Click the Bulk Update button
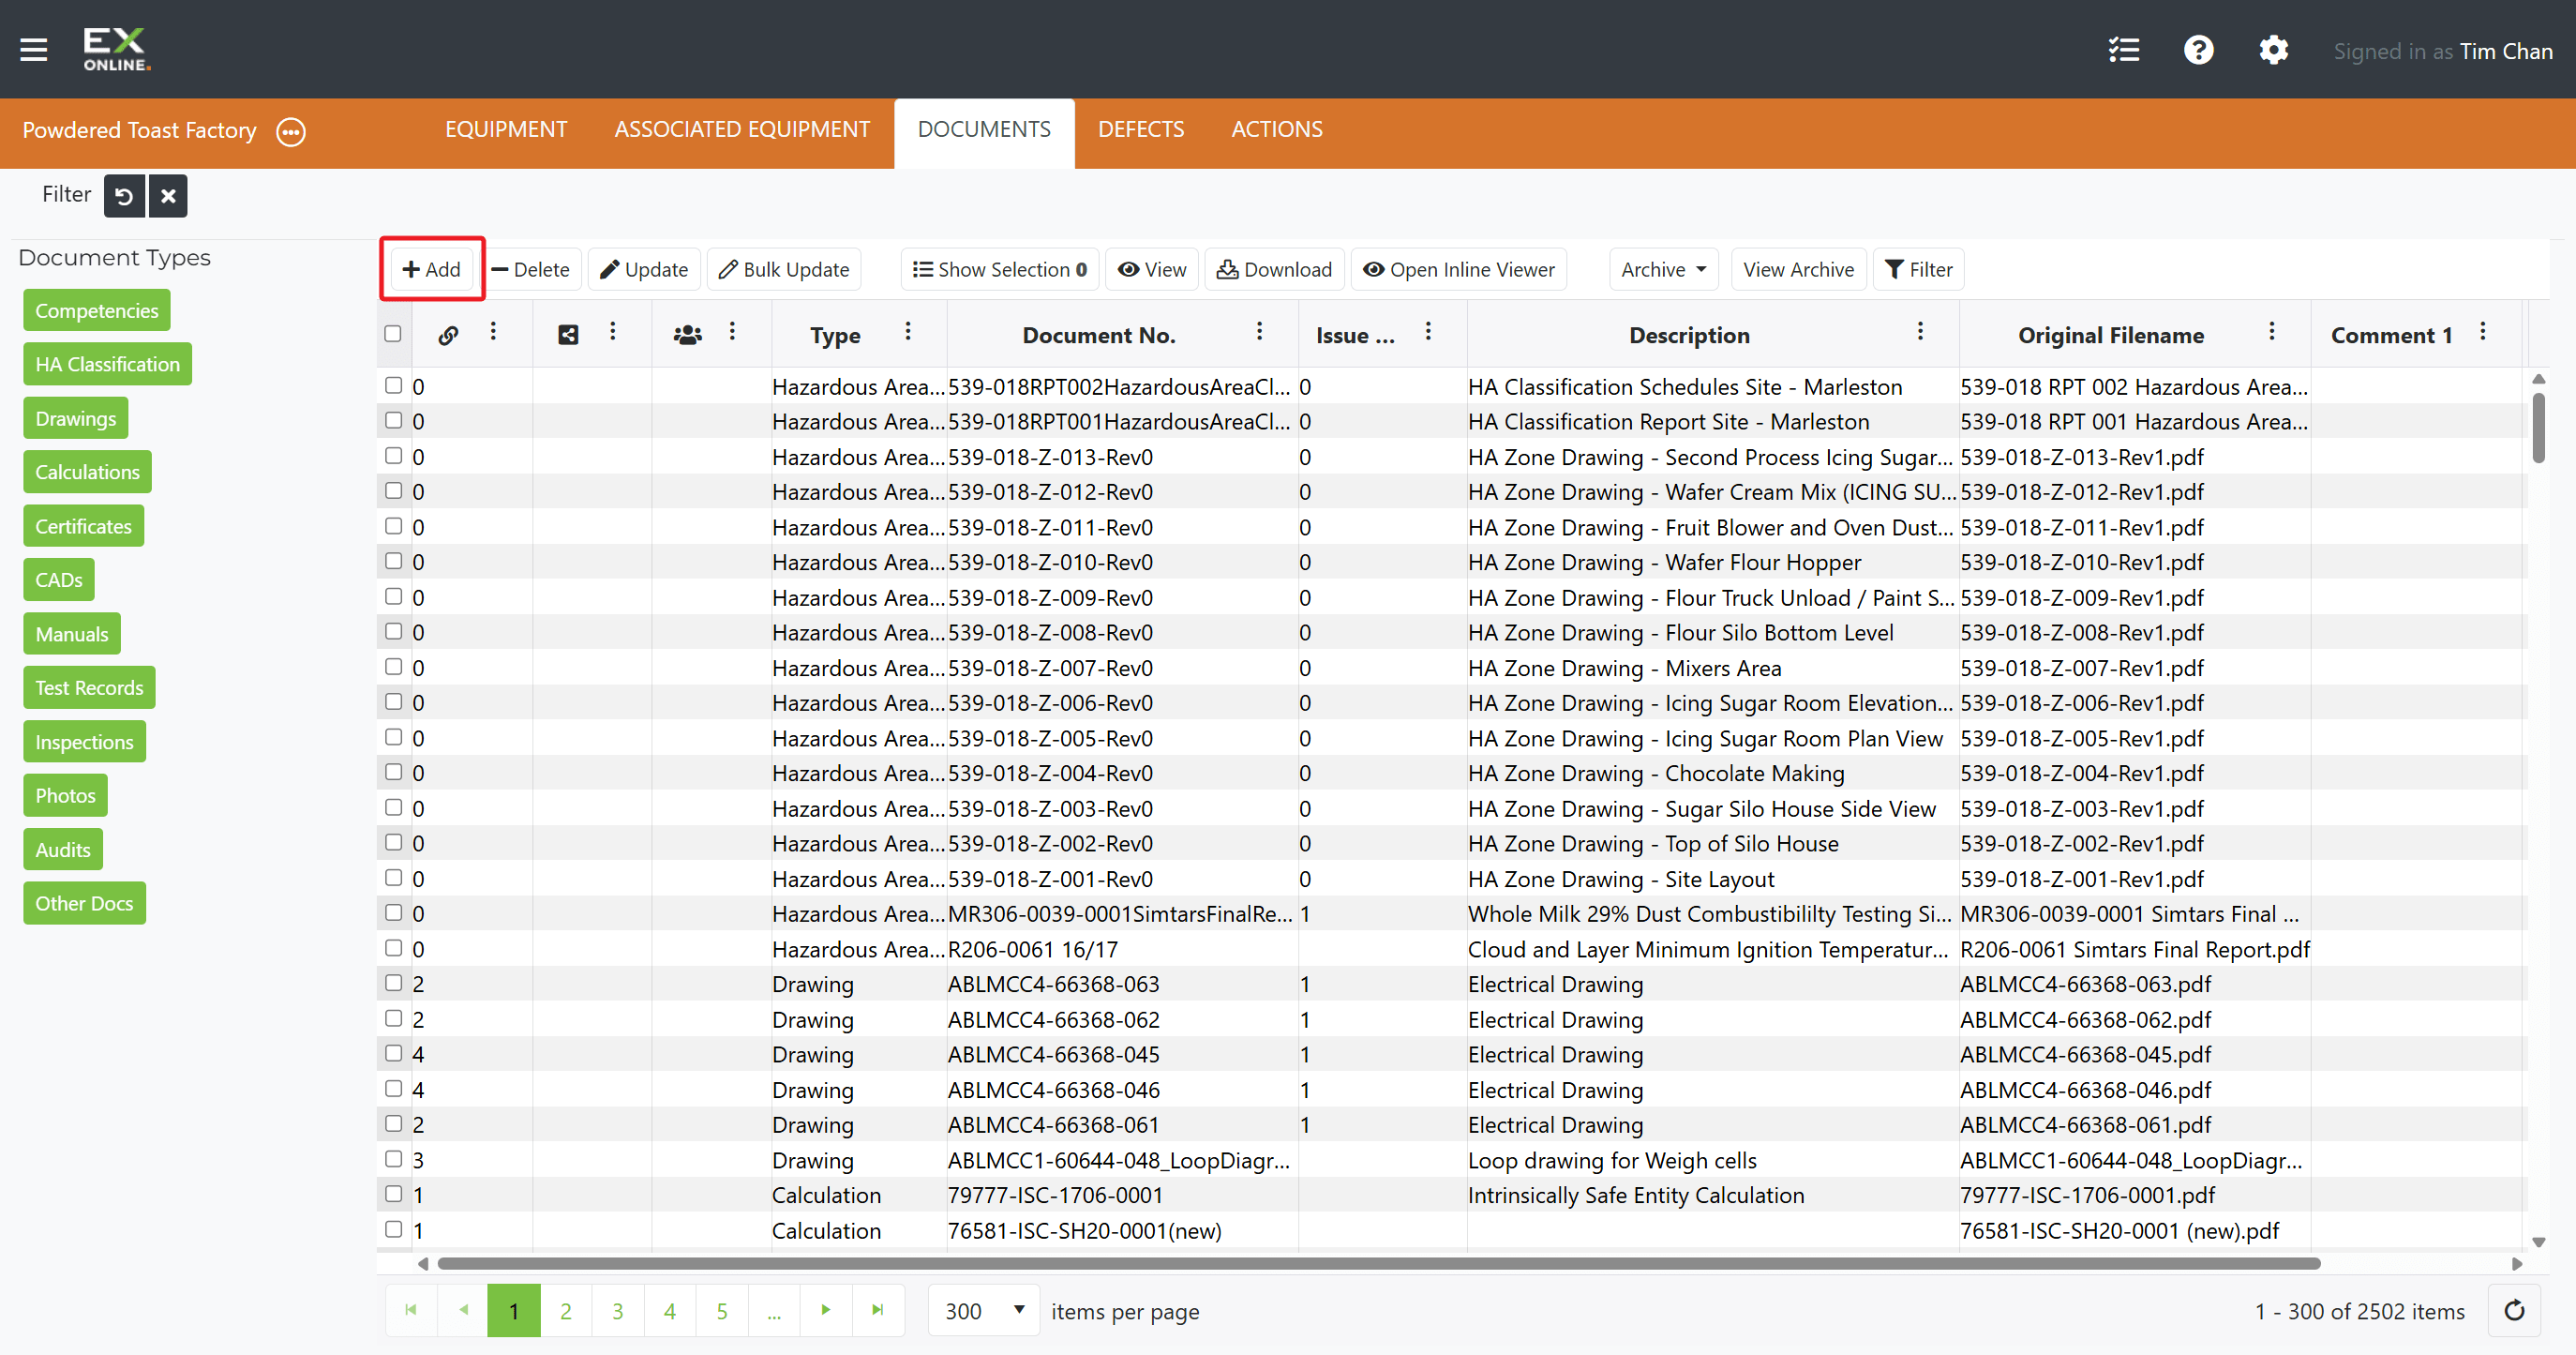Screen dimensions: 2576x1355 784,270
